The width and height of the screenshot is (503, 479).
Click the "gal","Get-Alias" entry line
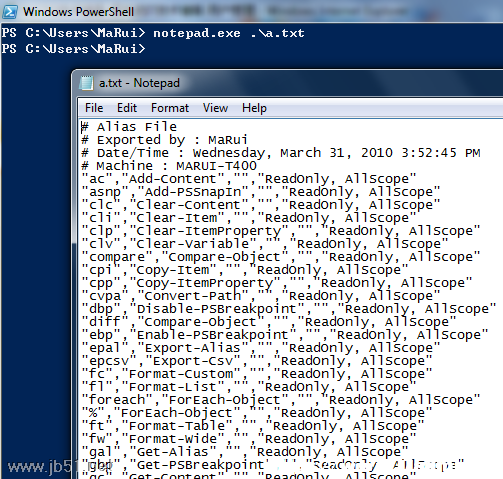(x=245, y=452)
